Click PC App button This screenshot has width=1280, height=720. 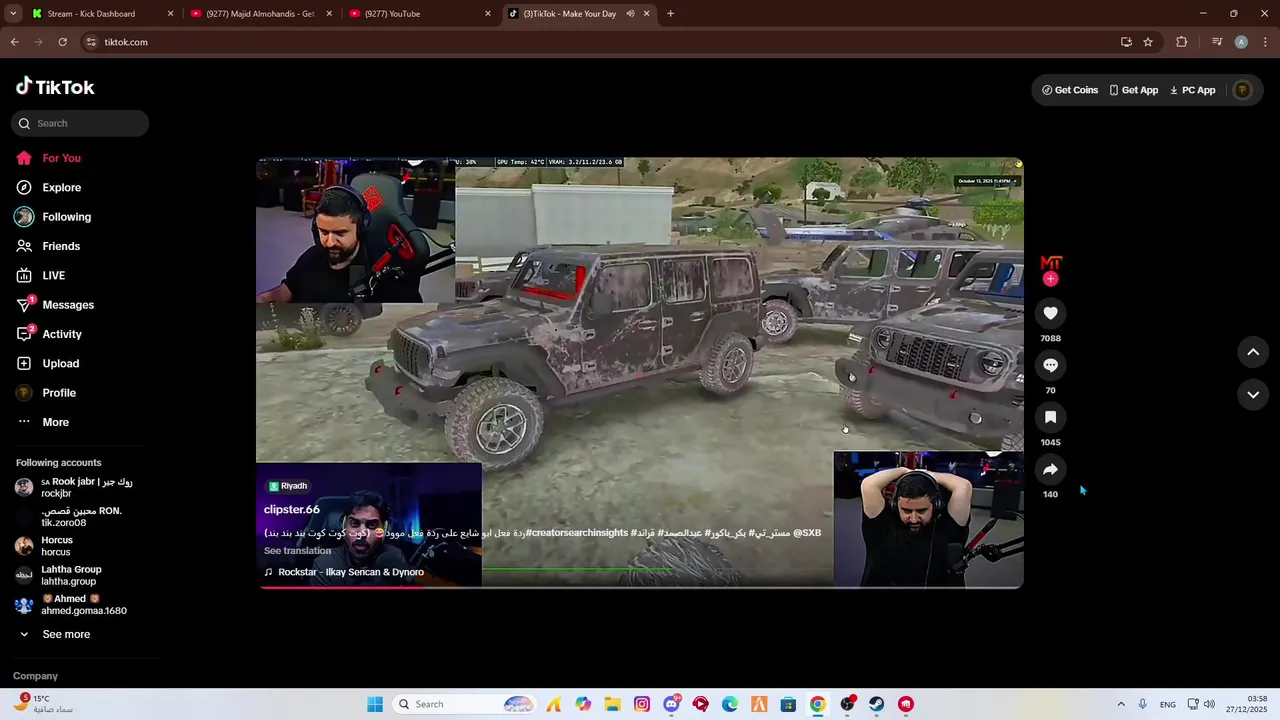(x=1192, y=90)
